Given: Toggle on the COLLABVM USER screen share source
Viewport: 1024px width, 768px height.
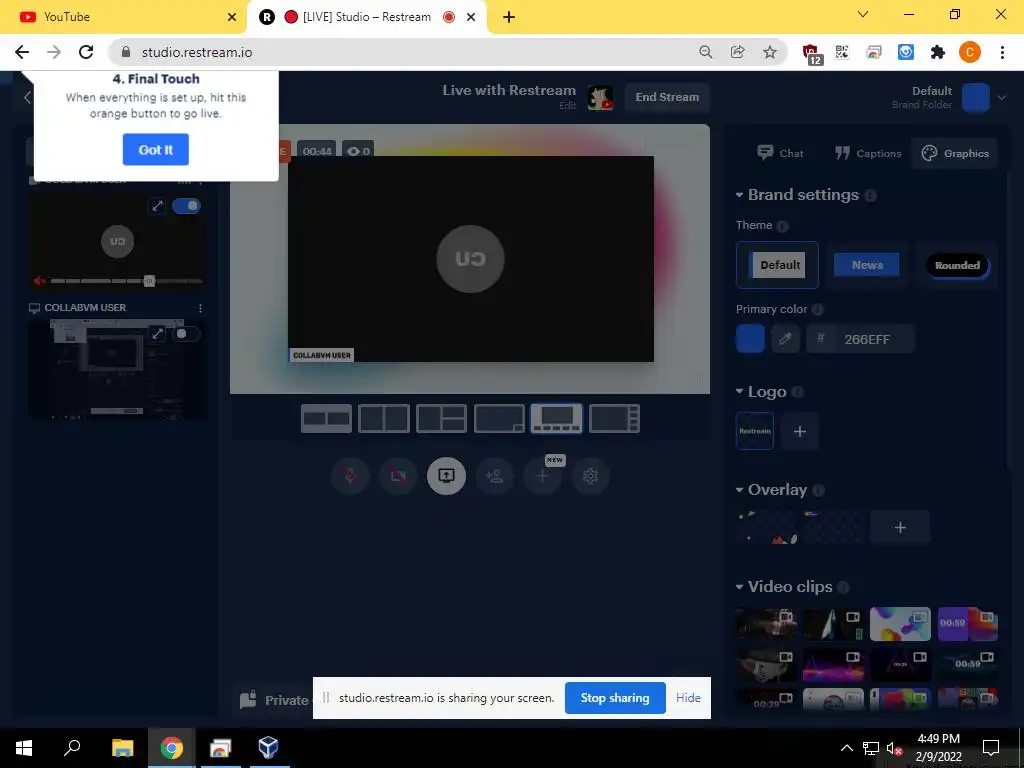Looking at the screenshot, I should click(x=186, y=334).
